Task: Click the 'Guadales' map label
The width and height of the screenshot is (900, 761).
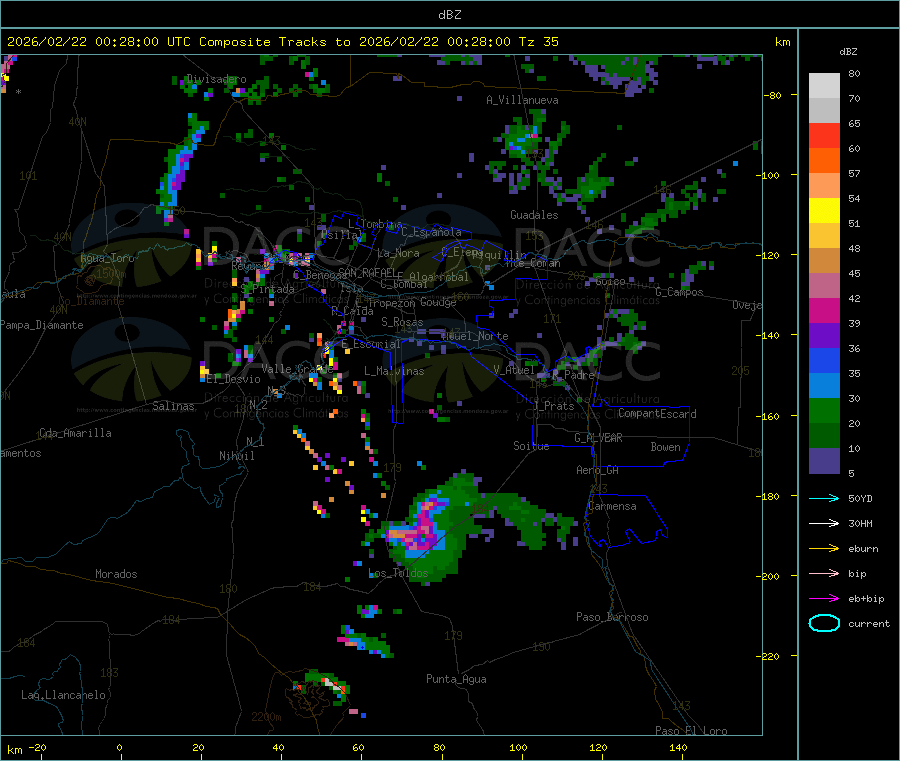Action: (x=534, y=215)
